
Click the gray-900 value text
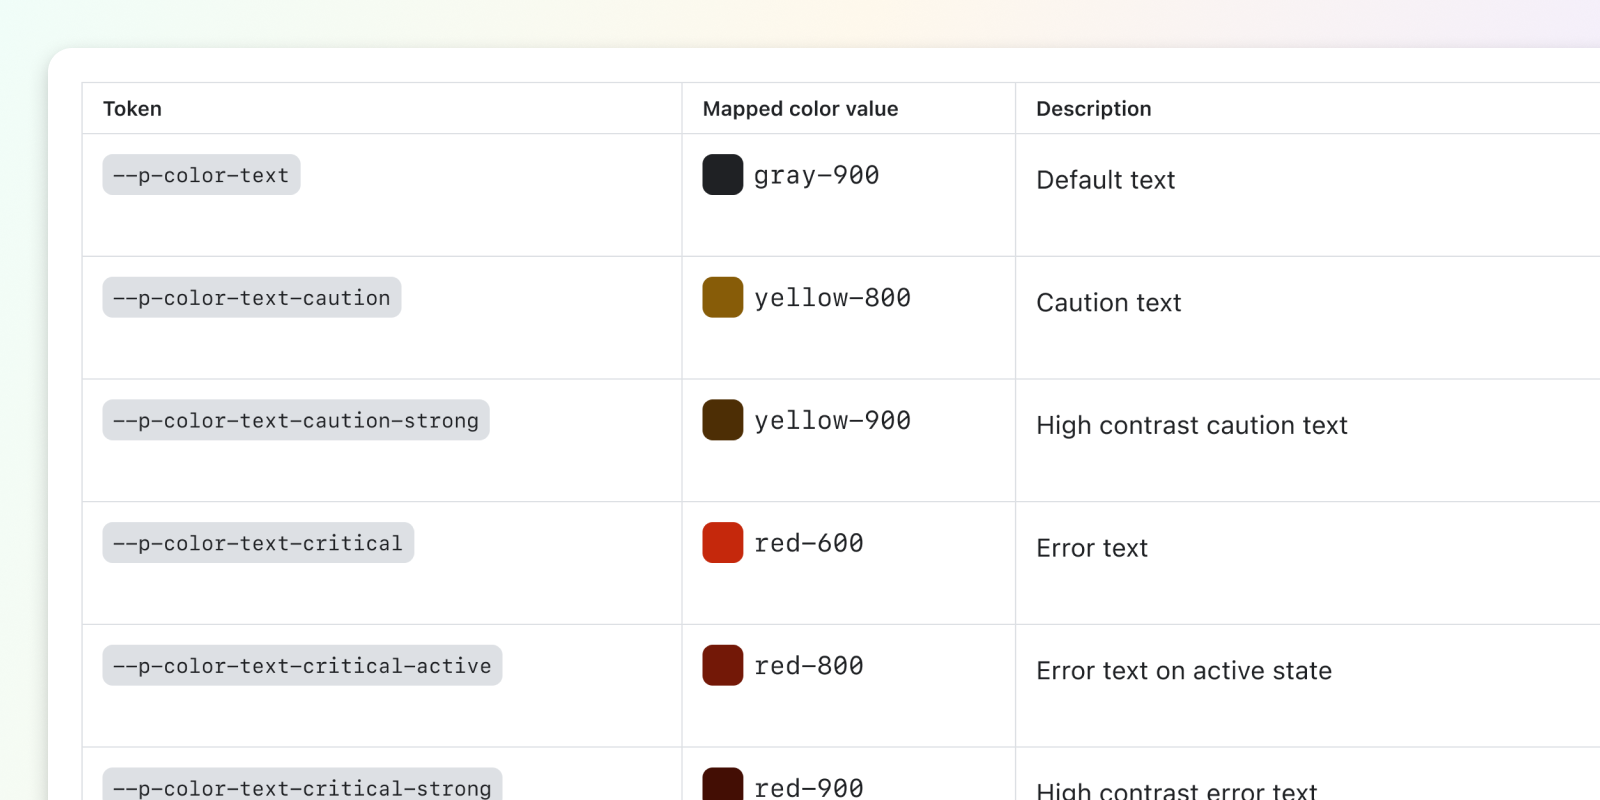coord(816,176)
